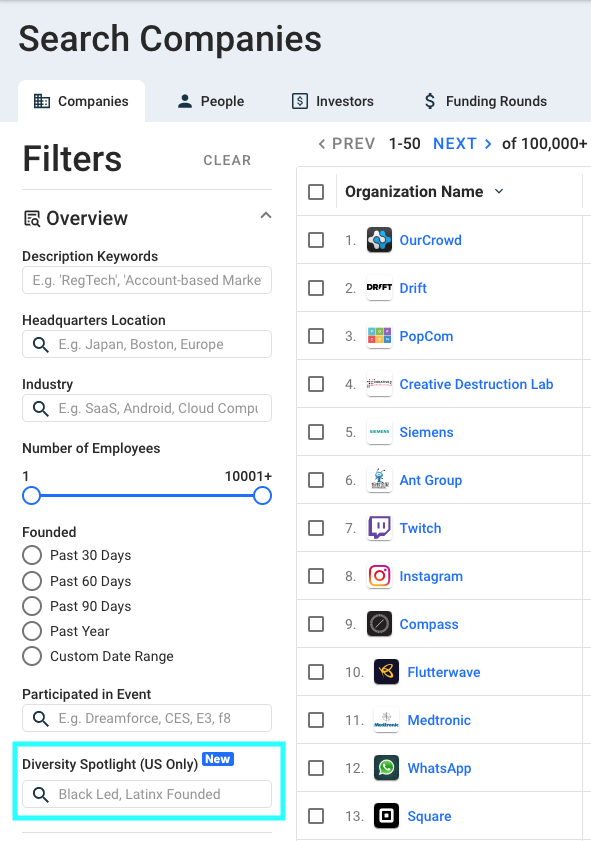The image size is (591, 841).
Task: Click the PREV page button
Action: [346, 144]
